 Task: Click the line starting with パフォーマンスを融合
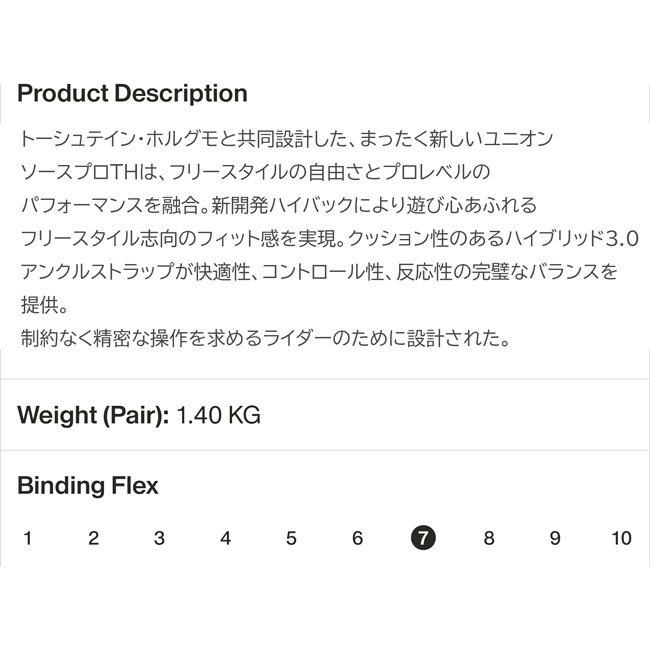tap(279, 205)
